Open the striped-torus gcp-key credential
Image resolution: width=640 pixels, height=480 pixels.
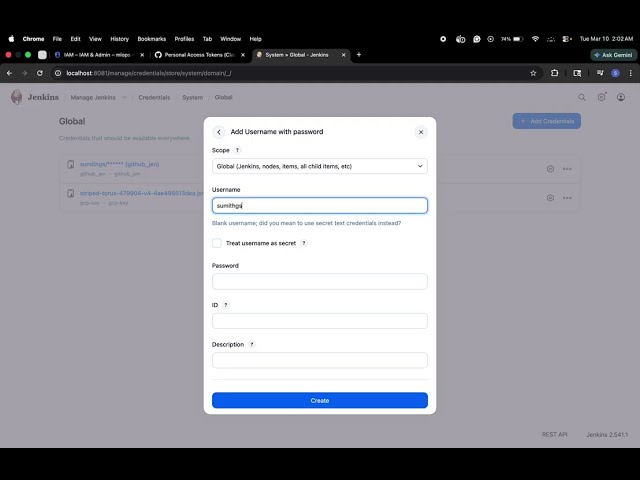pos(141,193)
